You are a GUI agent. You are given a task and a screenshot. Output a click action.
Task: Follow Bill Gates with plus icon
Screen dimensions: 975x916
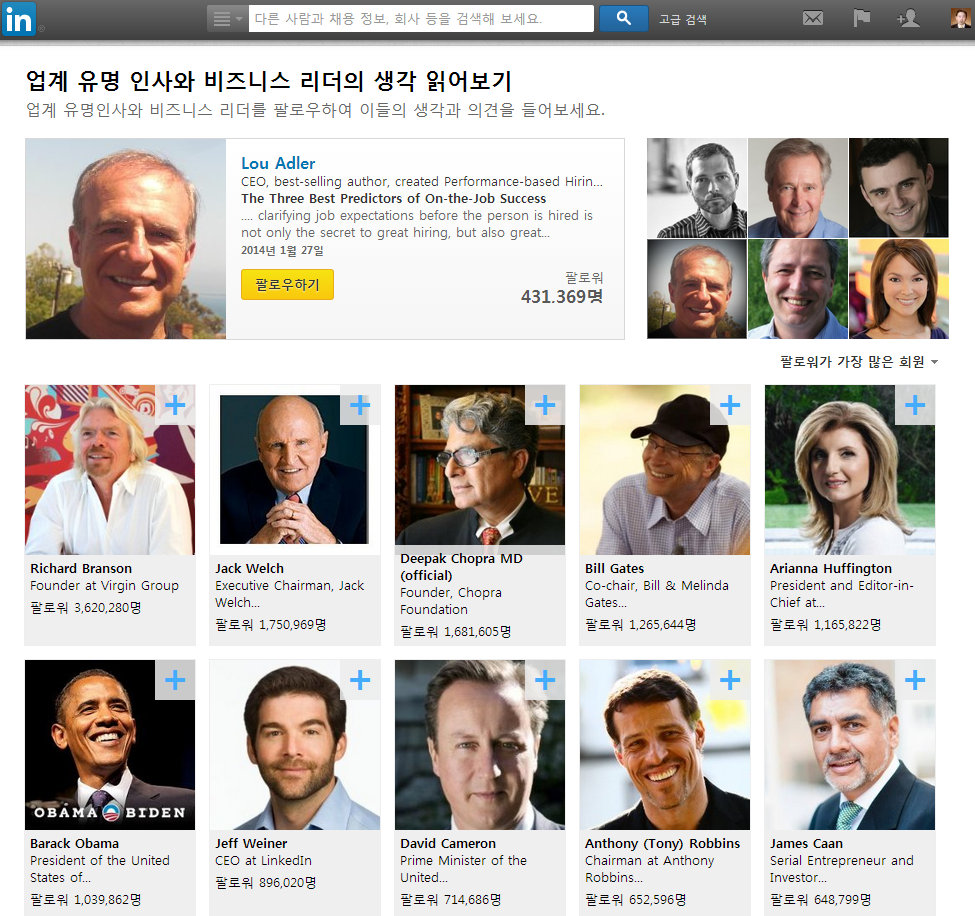pyautogui.click(x=729, y=405)
